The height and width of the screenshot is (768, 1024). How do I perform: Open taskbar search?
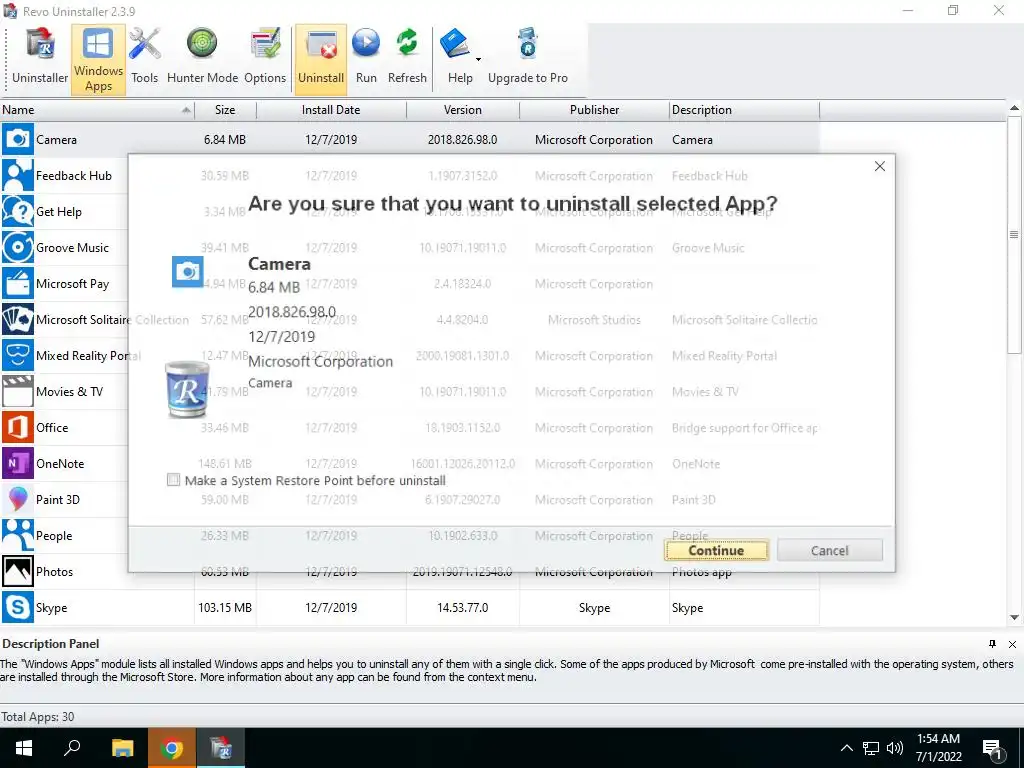coord(72,748)
